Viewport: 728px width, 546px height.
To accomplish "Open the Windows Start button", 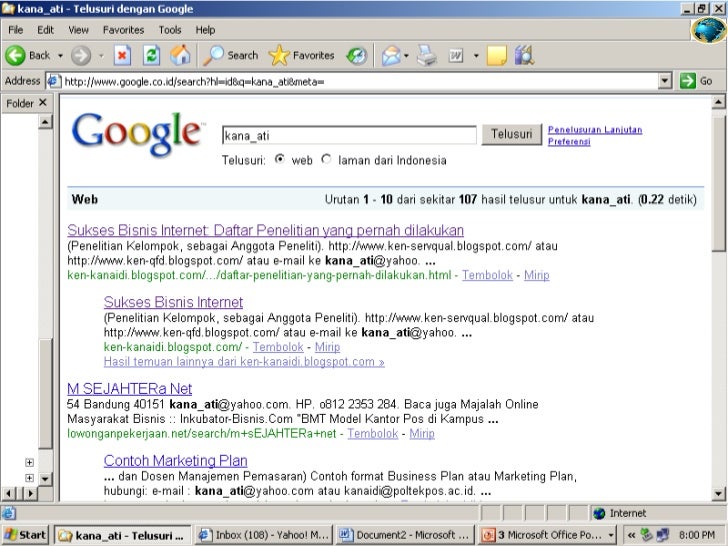I will pyautogui.click(x=25, y=535).
